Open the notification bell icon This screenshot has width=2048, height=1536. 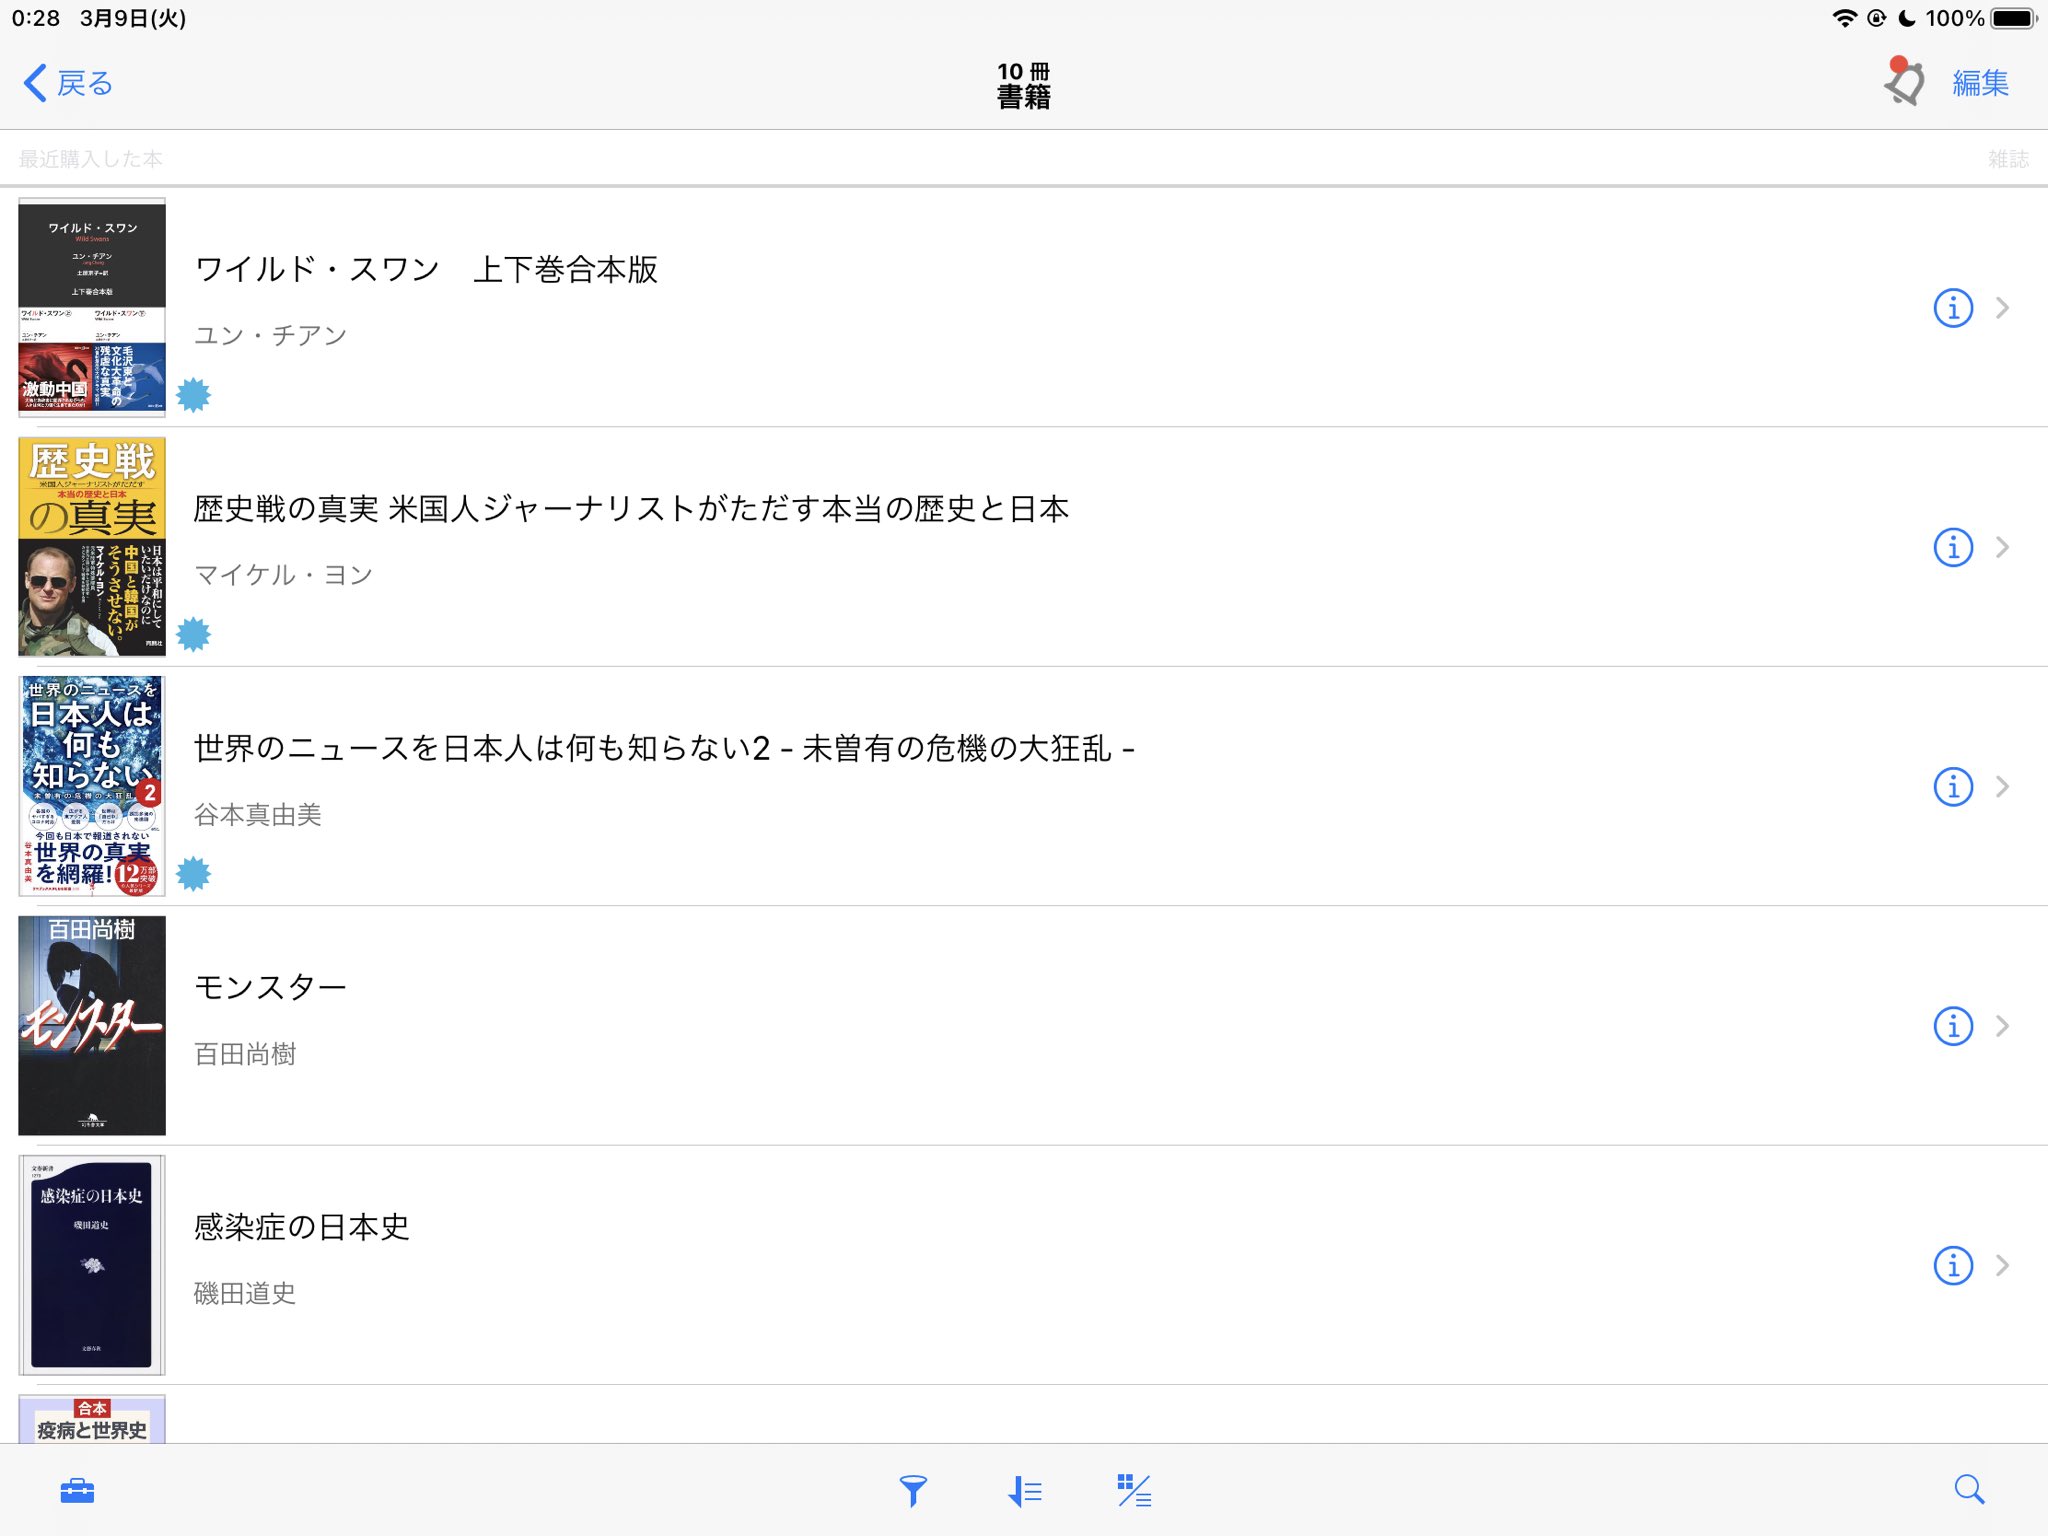(1904, 81)
